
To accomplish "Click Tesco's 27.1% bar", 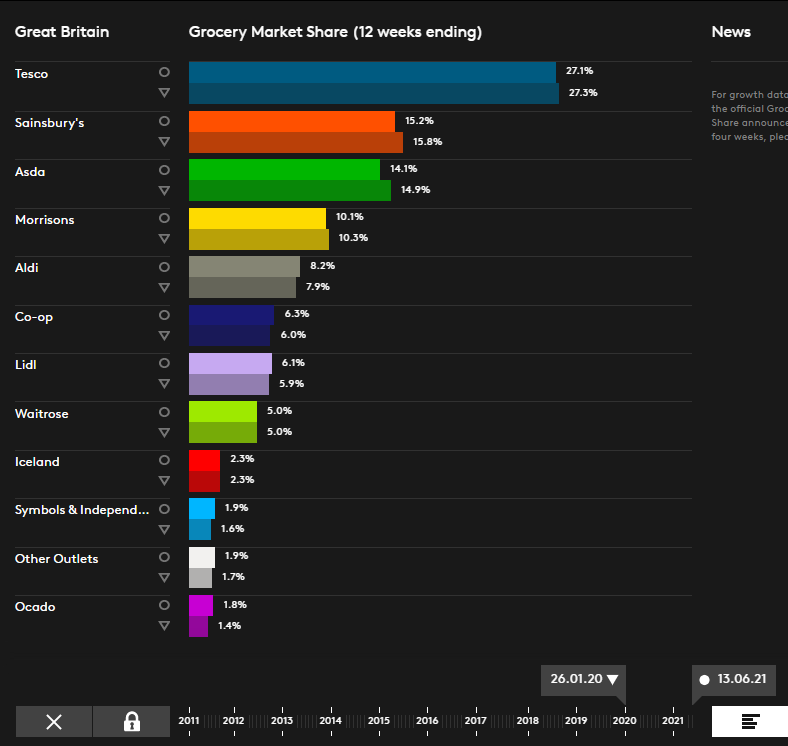I will tap(372, 72).
